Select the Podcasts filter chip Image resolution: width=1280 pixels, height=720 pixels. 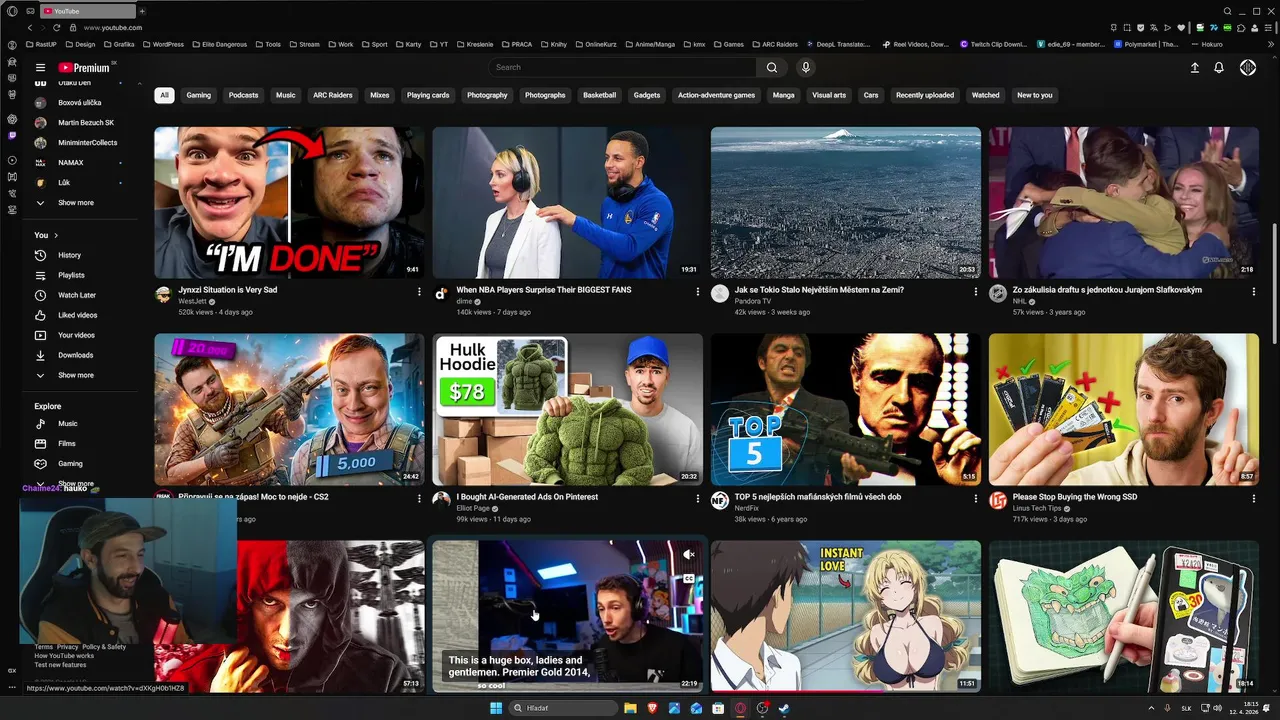point(243,95)
